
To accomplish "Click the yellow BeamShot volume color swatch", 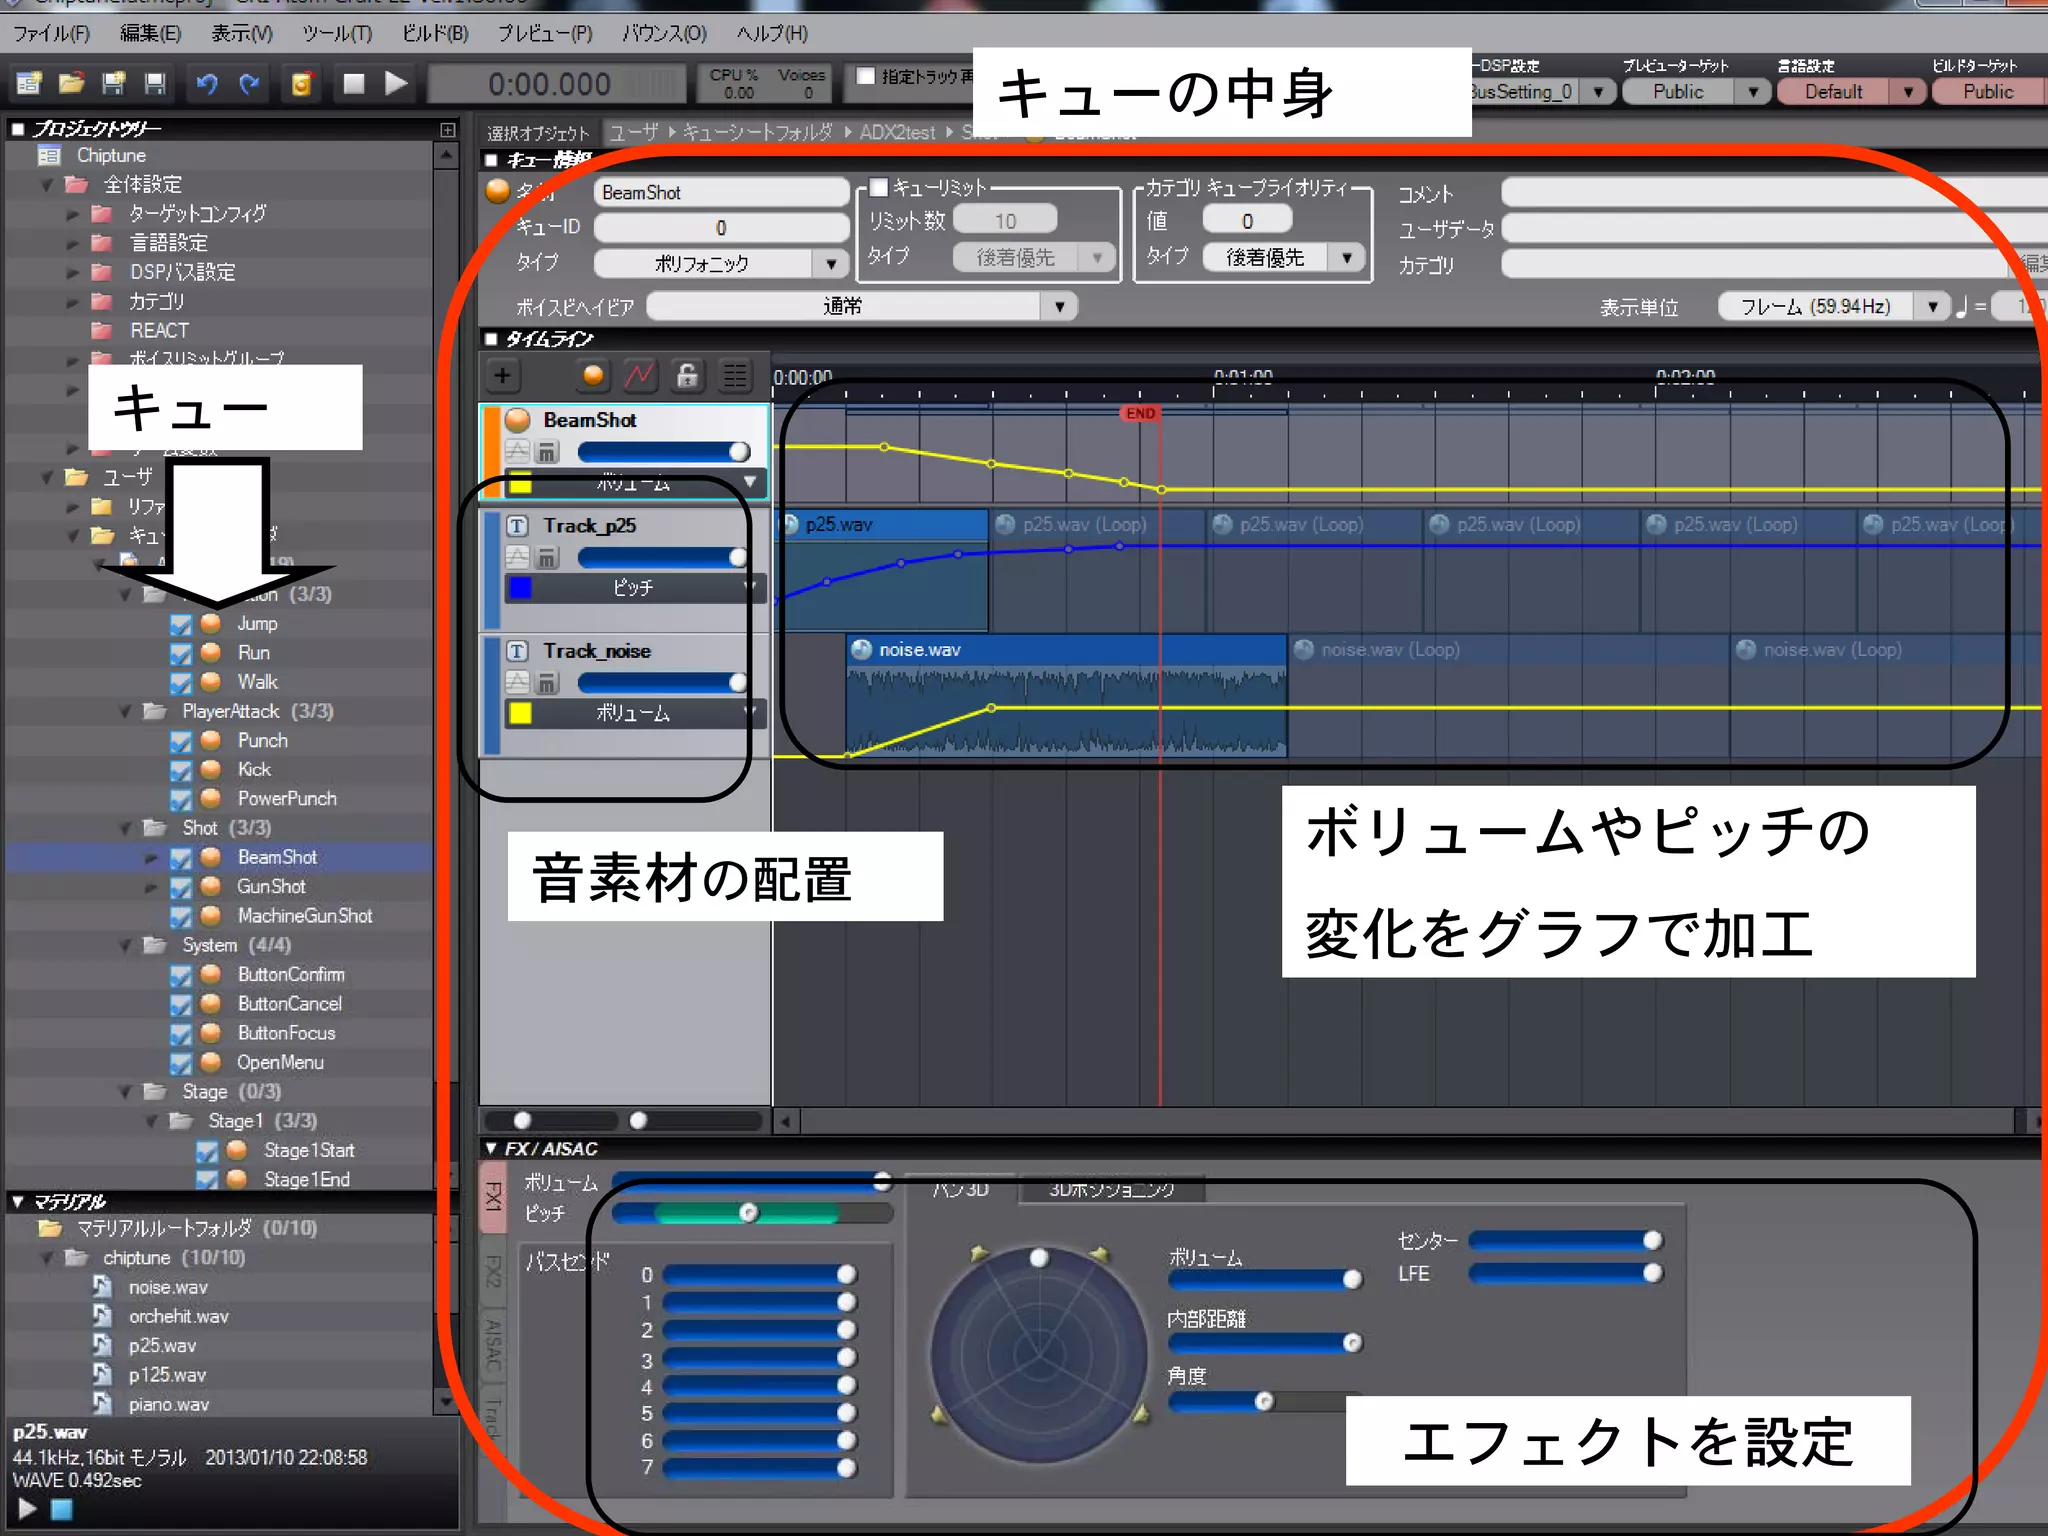I will (519, 484).
